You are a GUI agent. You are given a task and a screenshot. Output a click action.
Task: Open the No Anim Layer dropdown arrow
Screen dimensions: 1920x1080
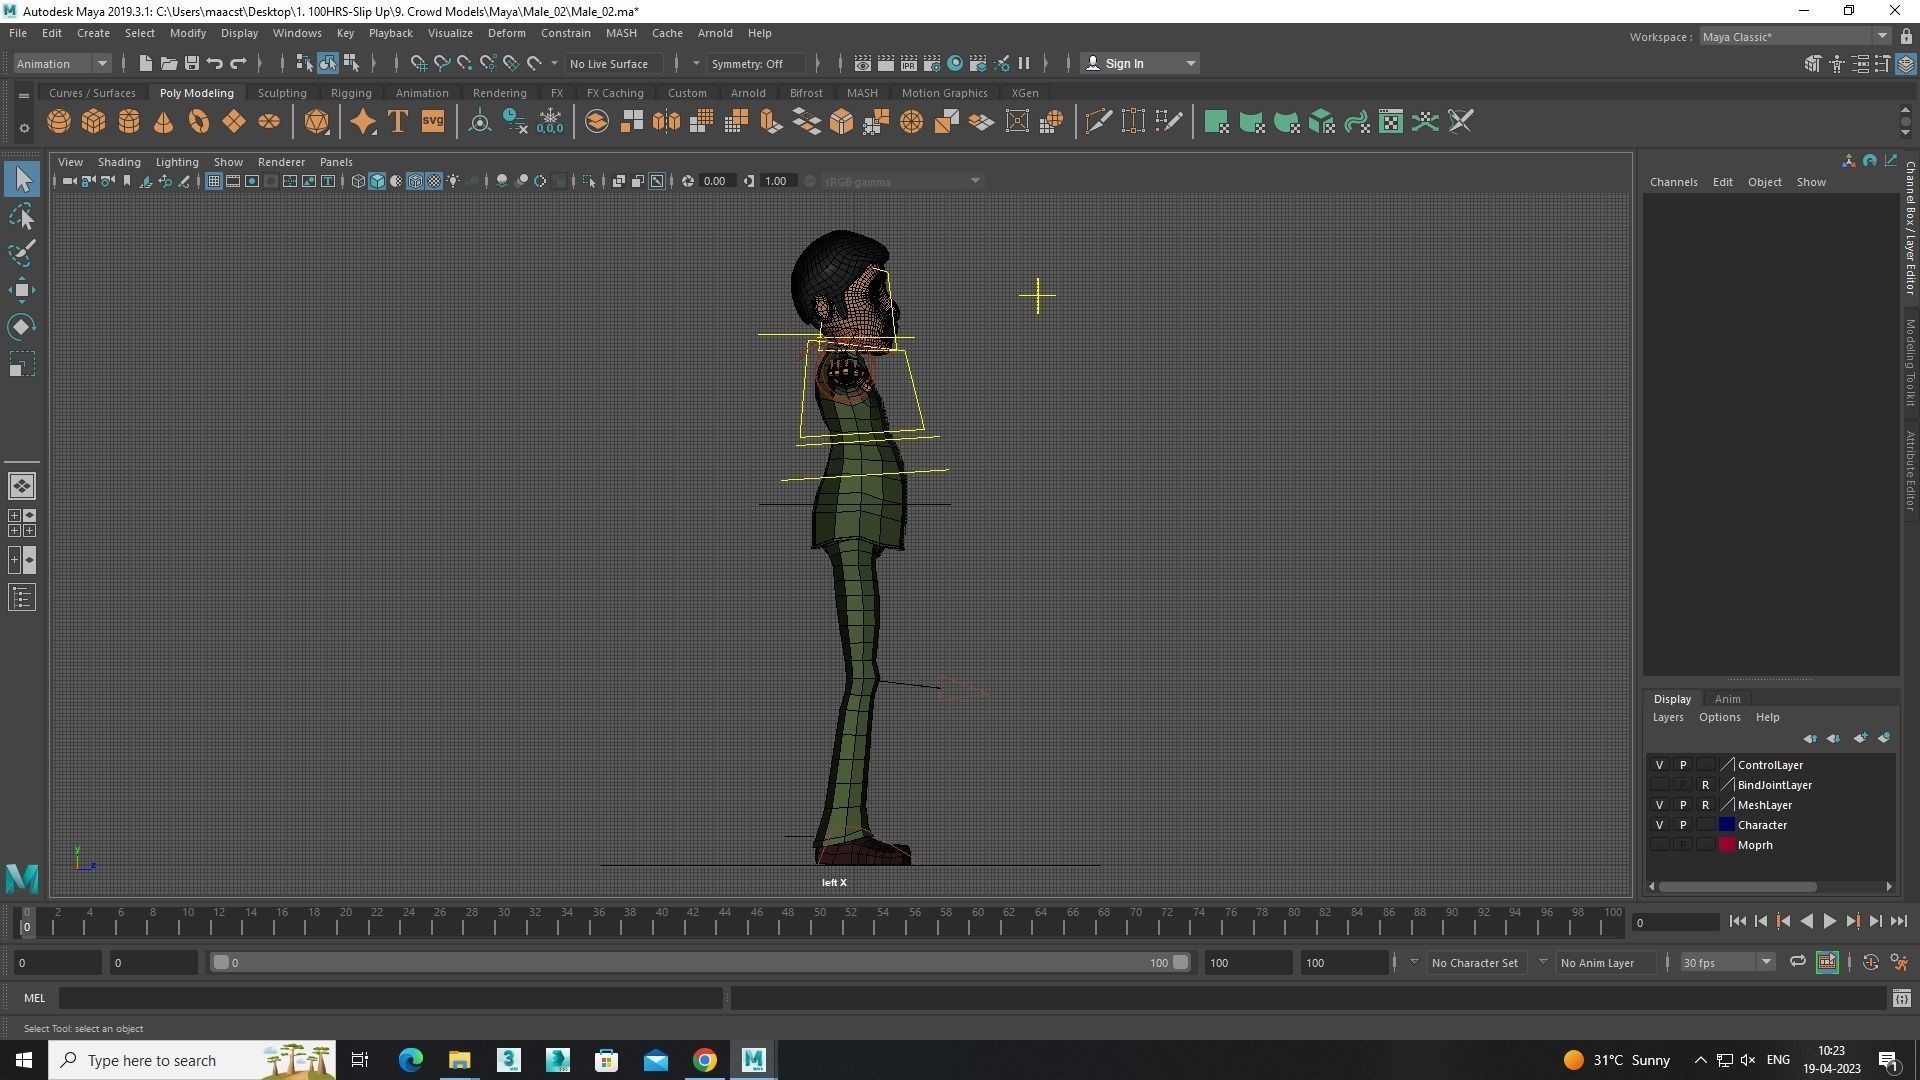click(x=1542, y=962)
